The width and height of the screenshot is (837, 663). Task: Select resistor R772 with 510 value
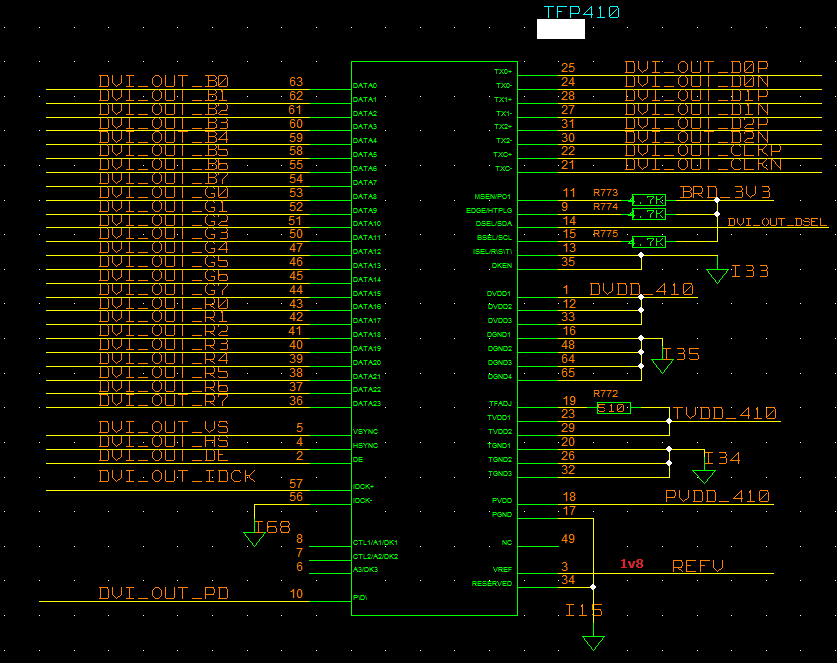(613, 409)
